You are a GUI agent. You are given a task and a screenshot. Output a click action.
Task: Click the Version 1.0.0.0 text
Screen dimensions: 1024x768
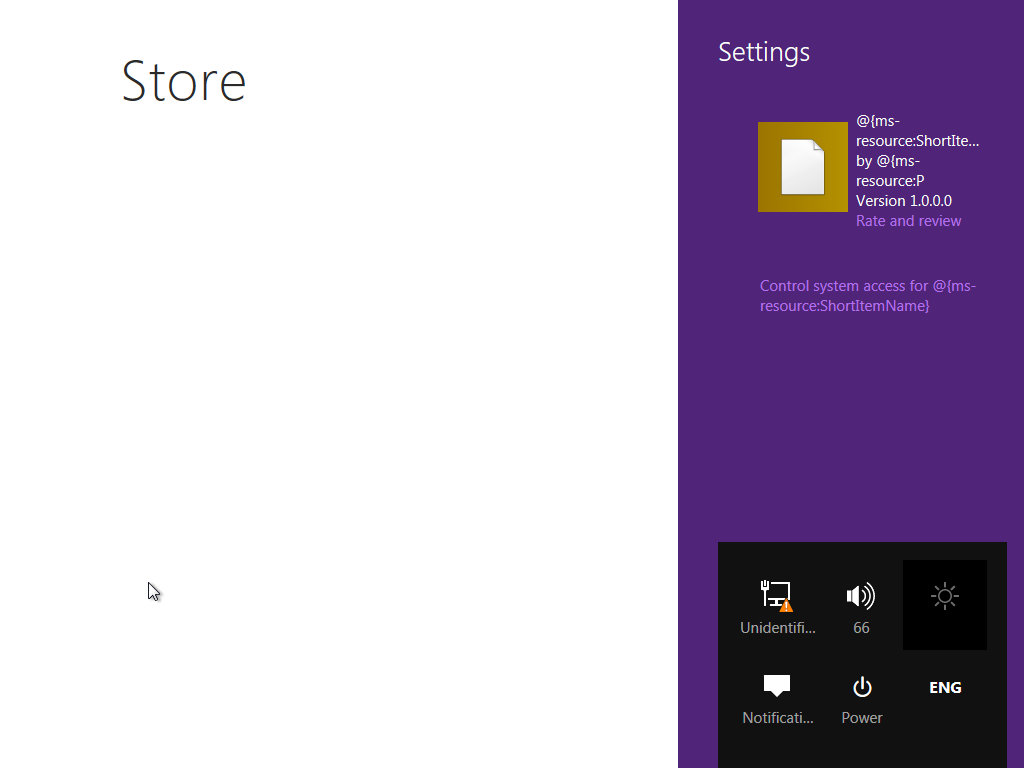[904, 200]
